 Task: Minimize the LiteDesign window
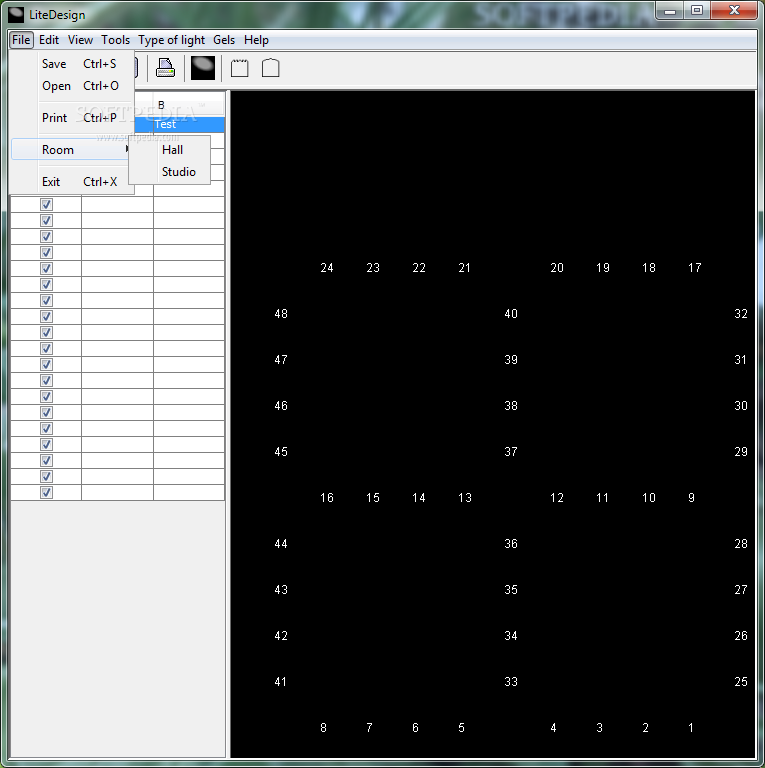670,11
